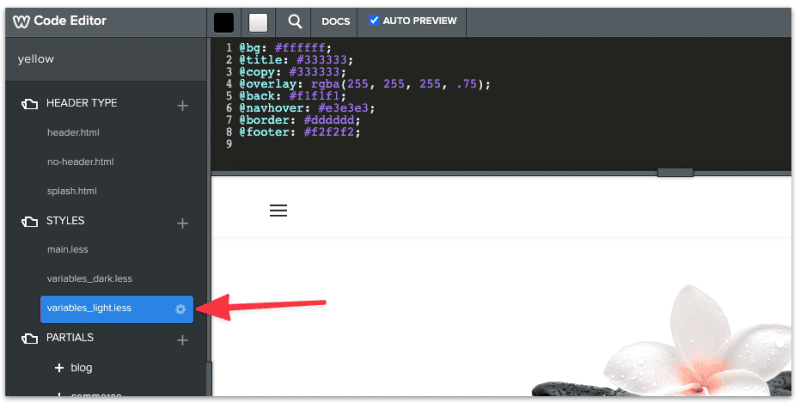This screenshot has width=800, height=404.
Task: Click the @back variable line
Action: point(293,96)
